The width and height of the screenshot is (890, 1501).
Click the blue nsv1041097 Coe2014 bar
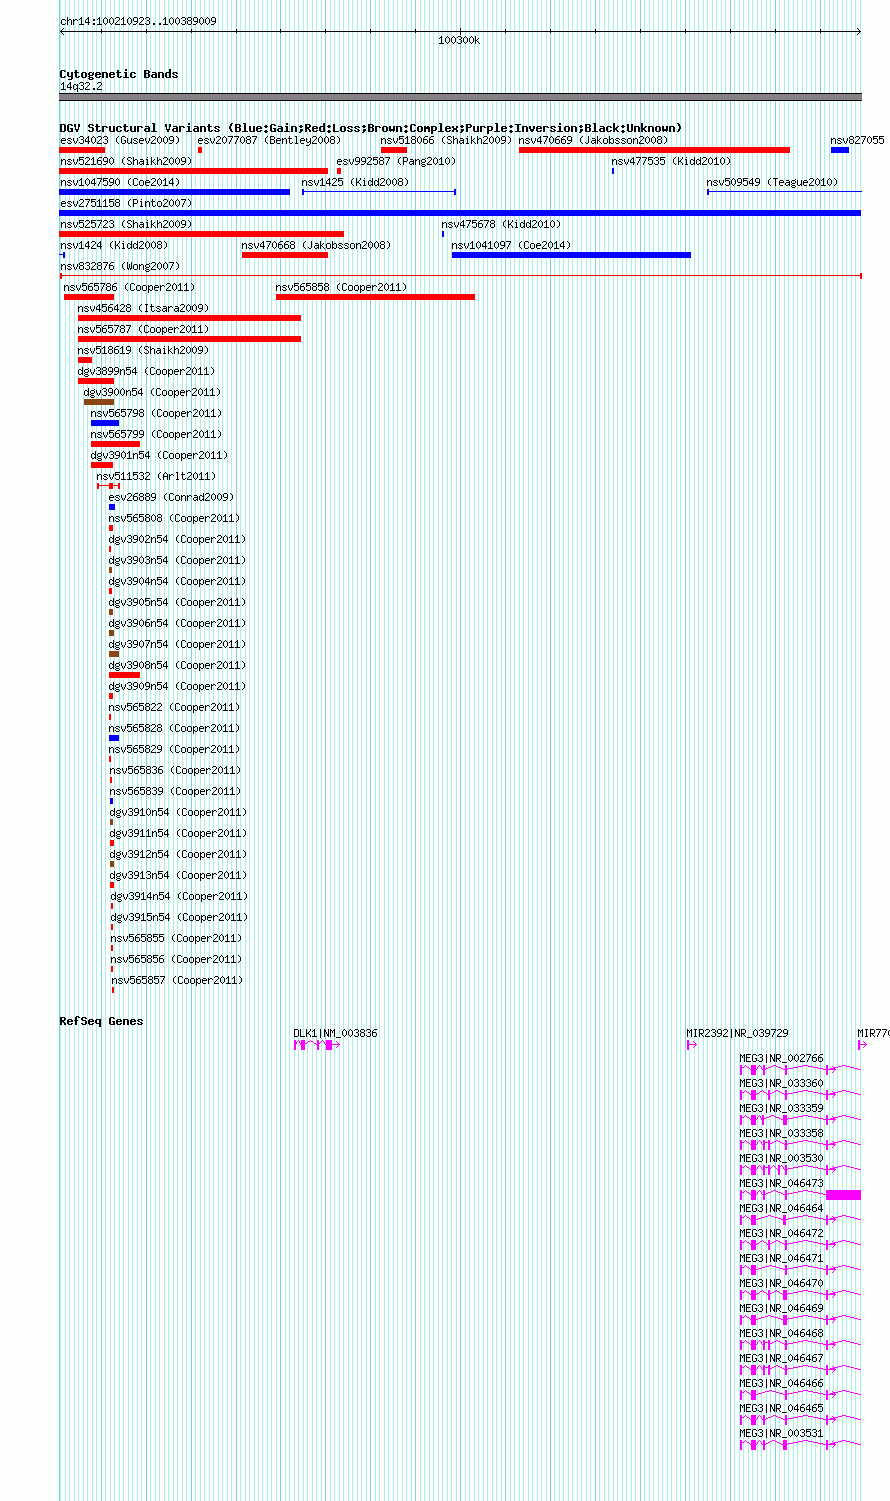tap(571, 255)
